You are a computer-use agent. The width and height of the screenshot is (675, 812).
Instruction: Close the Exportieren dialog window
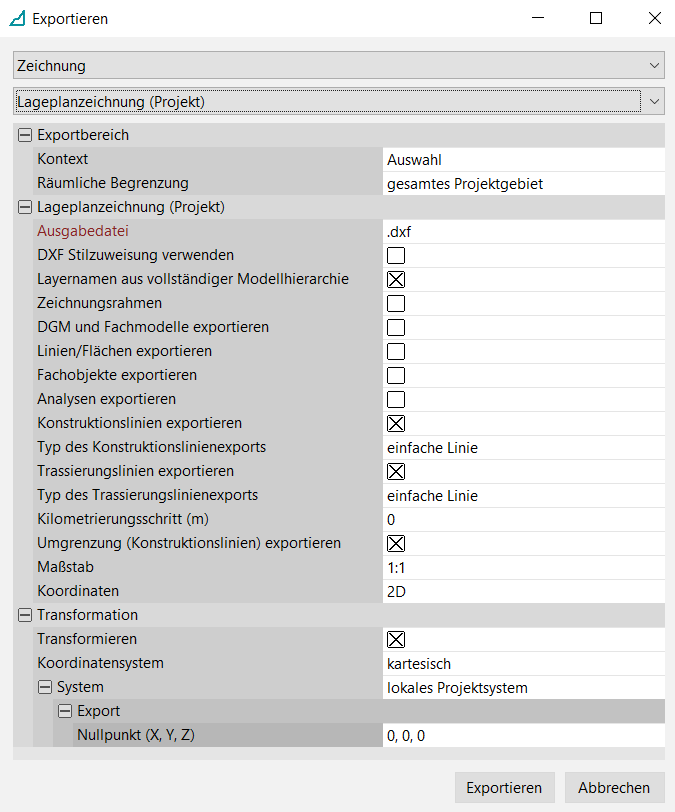[655, 18]
